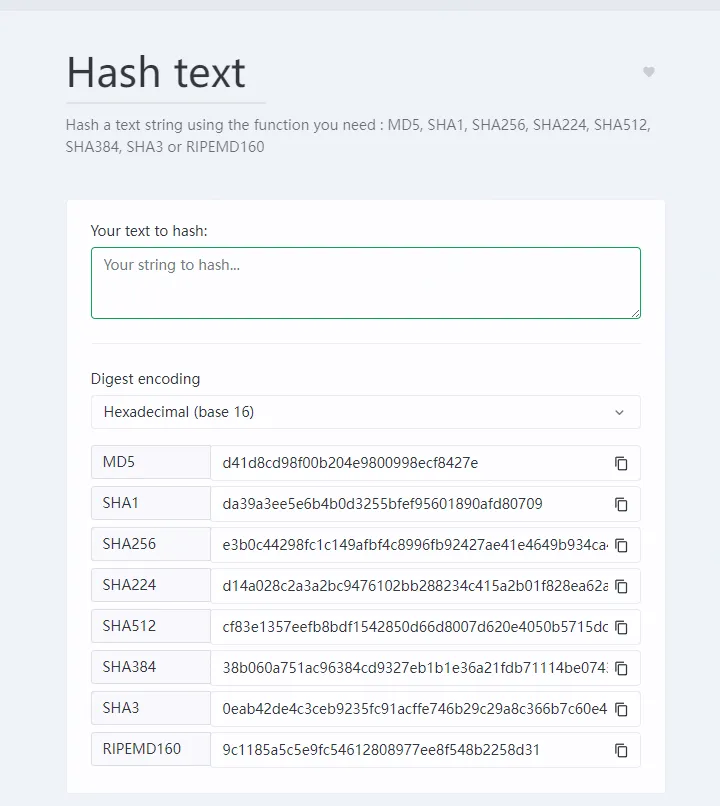Click the SHA1 hash output field
Viewport: 720px width, 806px height.
click(410, 504)
